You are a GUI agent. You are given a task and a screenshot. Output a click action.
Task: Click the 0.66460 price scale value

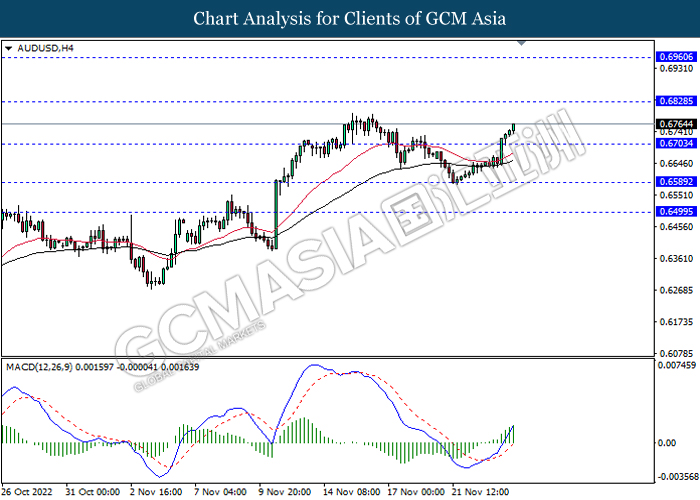click(x=676, y=164)
